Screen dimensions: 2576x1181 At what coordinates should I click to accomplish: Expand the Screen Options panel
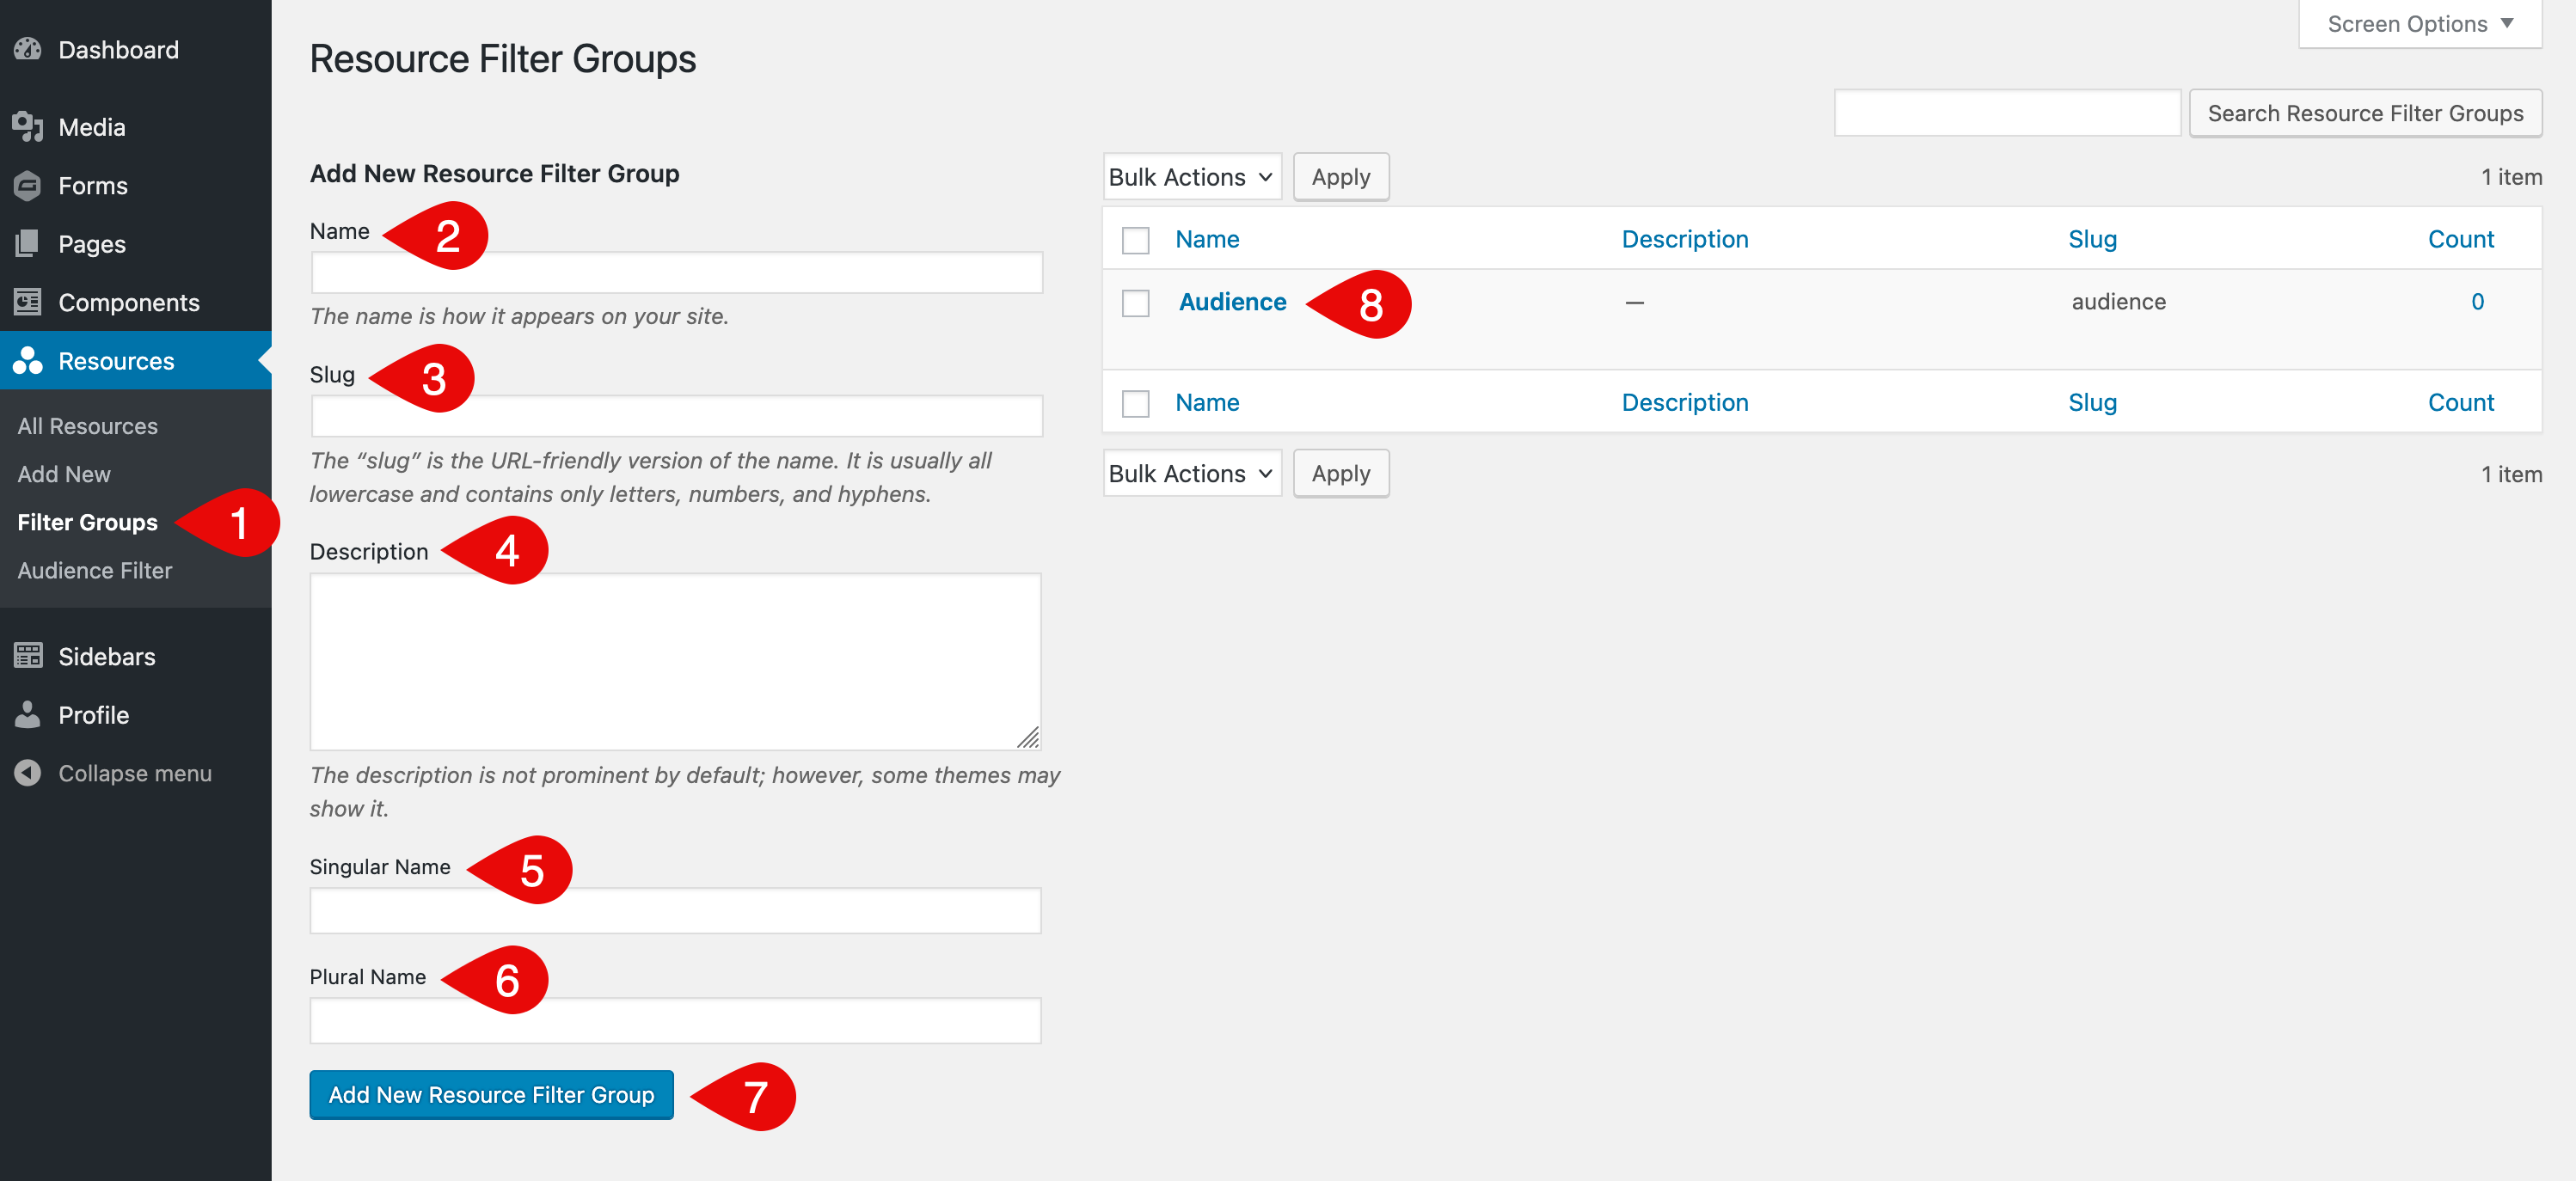[2420, 24]
